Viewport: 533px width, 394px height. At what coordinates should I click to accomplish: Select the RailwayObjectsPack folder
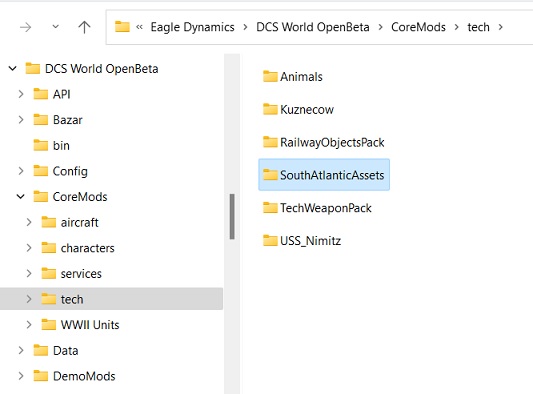(x=324, y=142)
